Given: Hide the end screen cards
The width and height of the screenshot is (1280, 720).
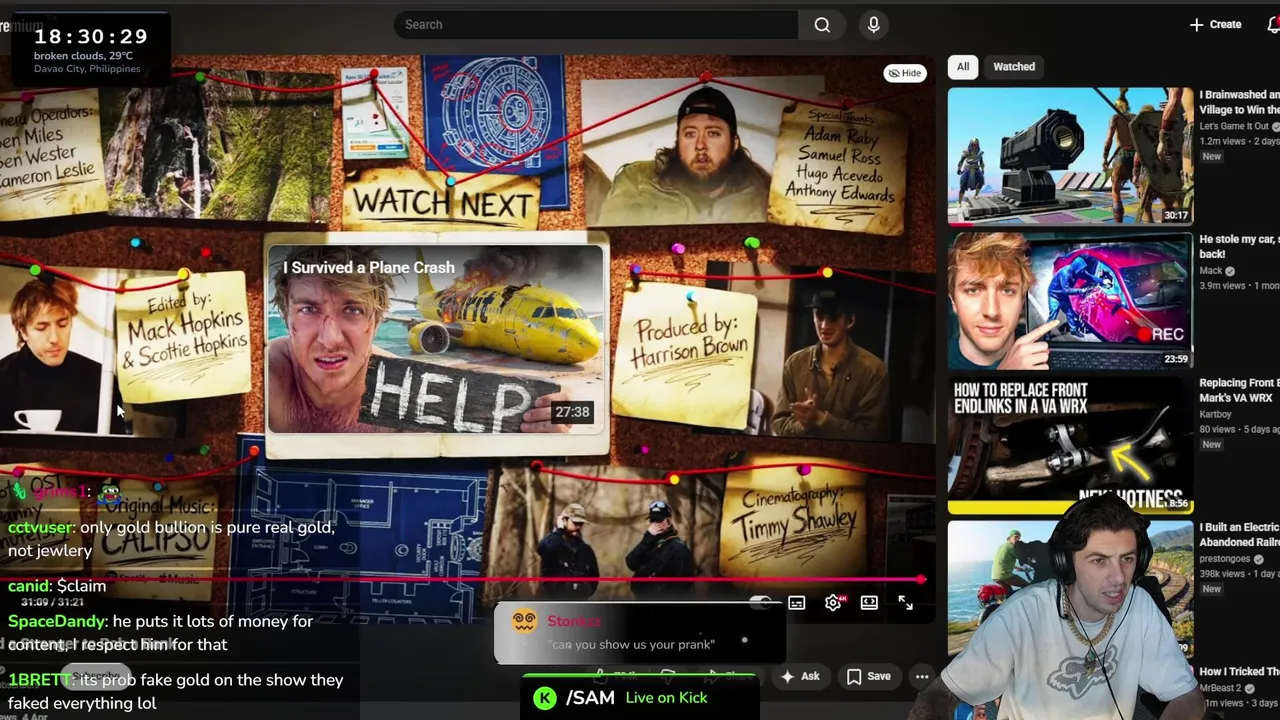Looking at the screenshot, I should (x=904, y=73).
